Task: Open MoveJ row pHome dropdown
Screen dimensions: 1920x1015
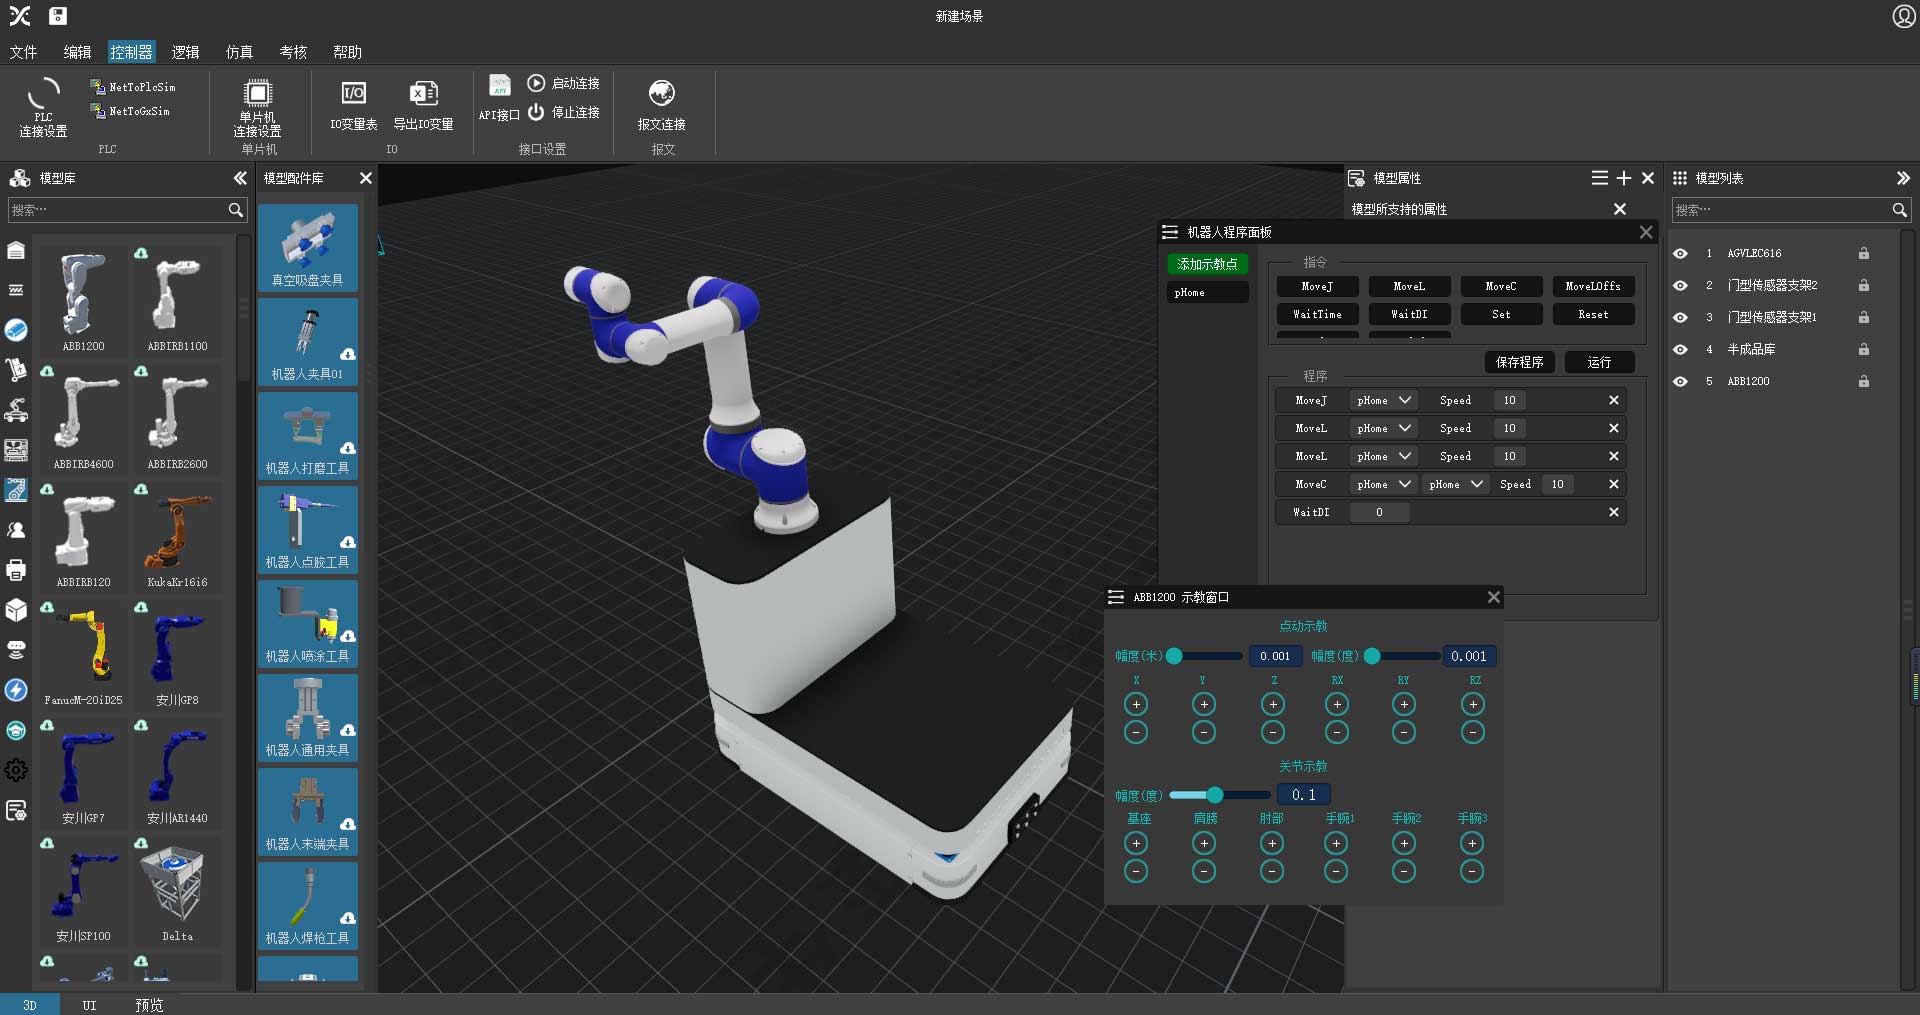Action: pyautogui.click(x=1384, y=400)
